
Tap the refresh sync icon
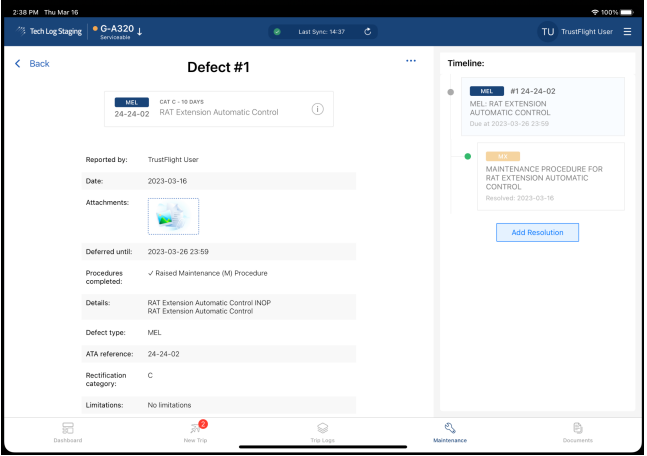[367, 32]
